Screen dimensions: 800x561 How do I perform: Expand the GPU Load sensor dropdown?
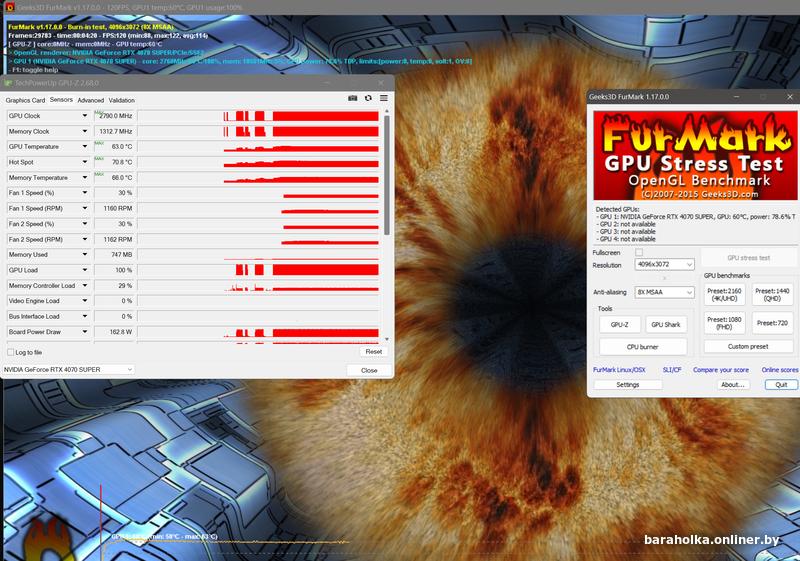(x=85, y=270)
